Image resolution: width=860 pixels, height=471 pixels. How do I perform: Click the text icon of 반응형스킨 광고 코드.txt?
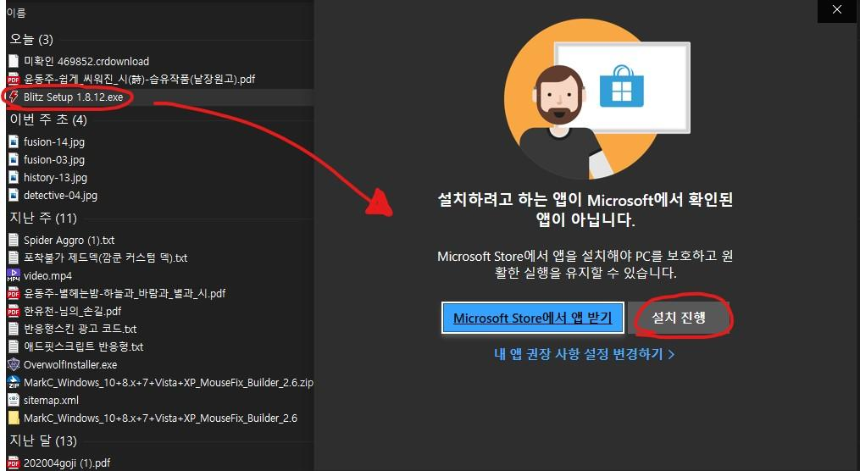click(x=13, y=329)
